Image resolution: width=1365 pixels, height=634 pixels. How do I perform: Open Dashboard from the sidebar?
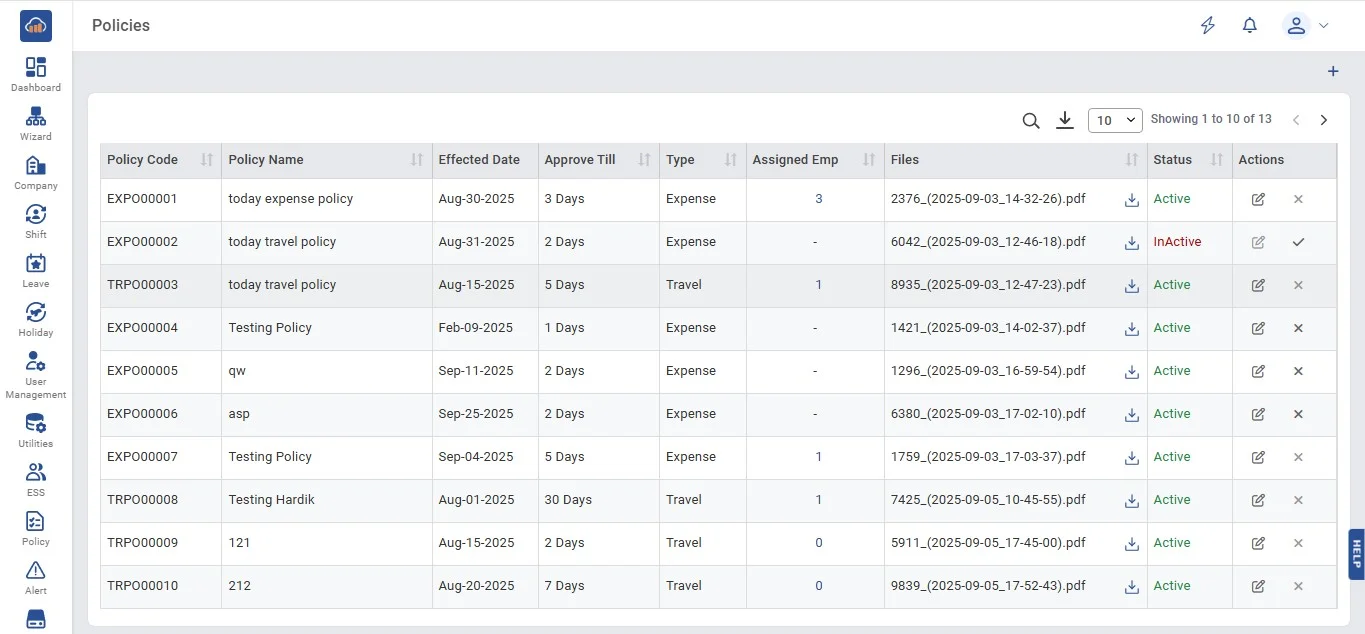tap(36, 74)
